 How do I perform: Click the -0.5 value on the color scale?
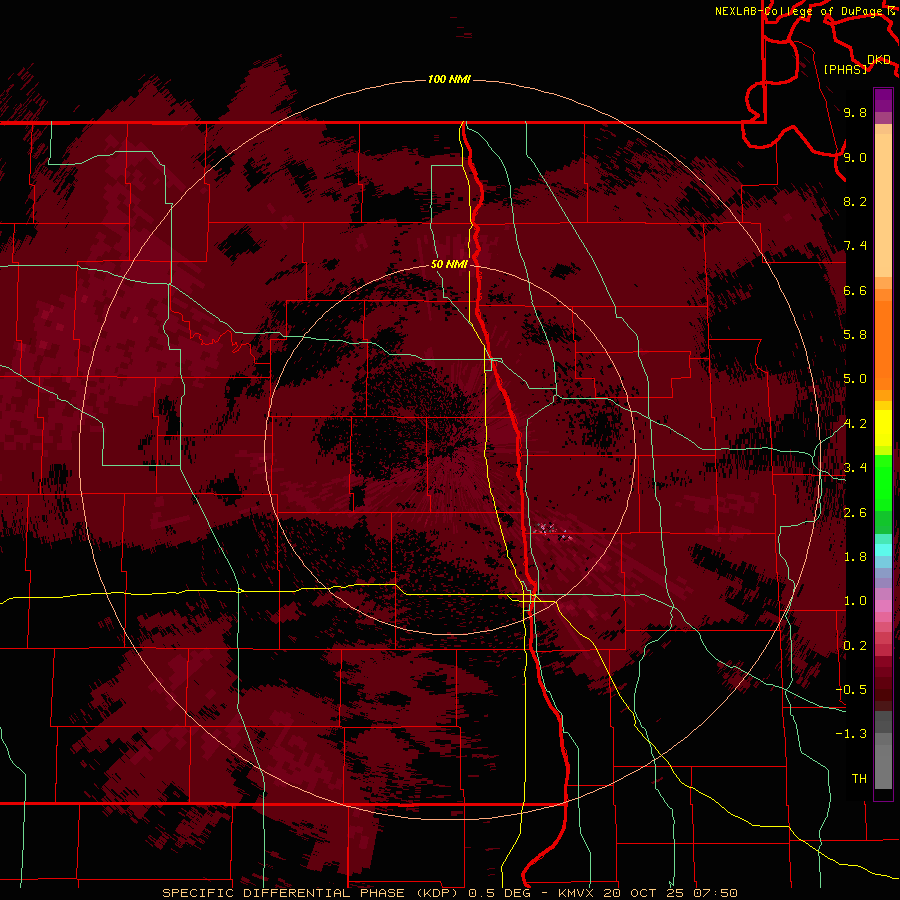pos(851,690)
